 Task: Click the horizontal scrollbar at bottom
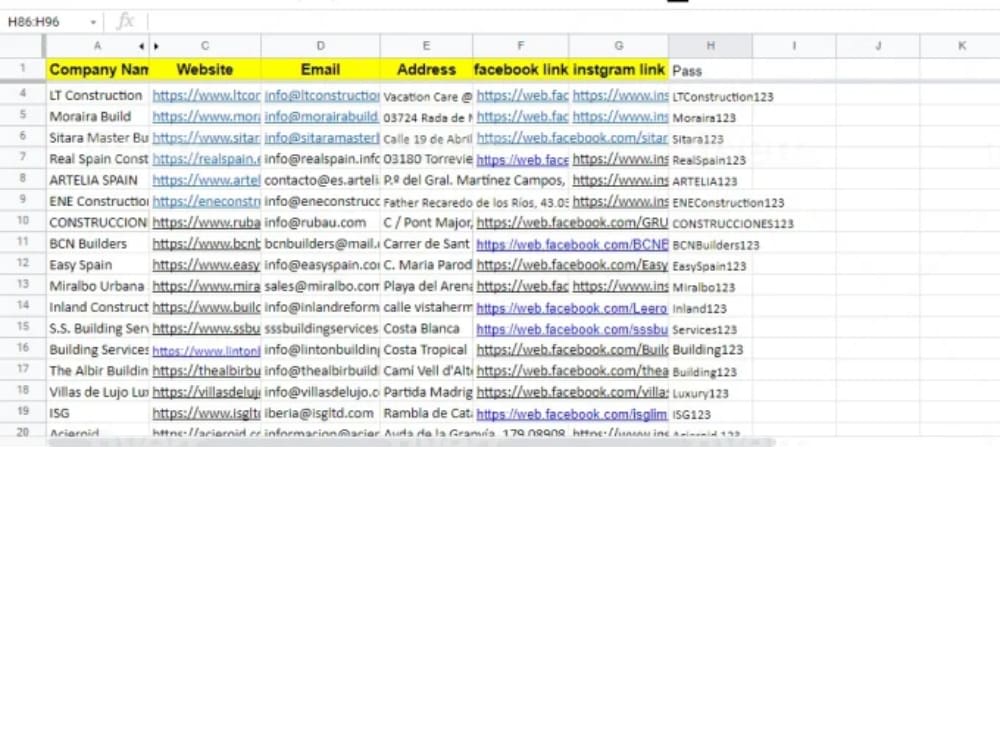click(411, 442)
